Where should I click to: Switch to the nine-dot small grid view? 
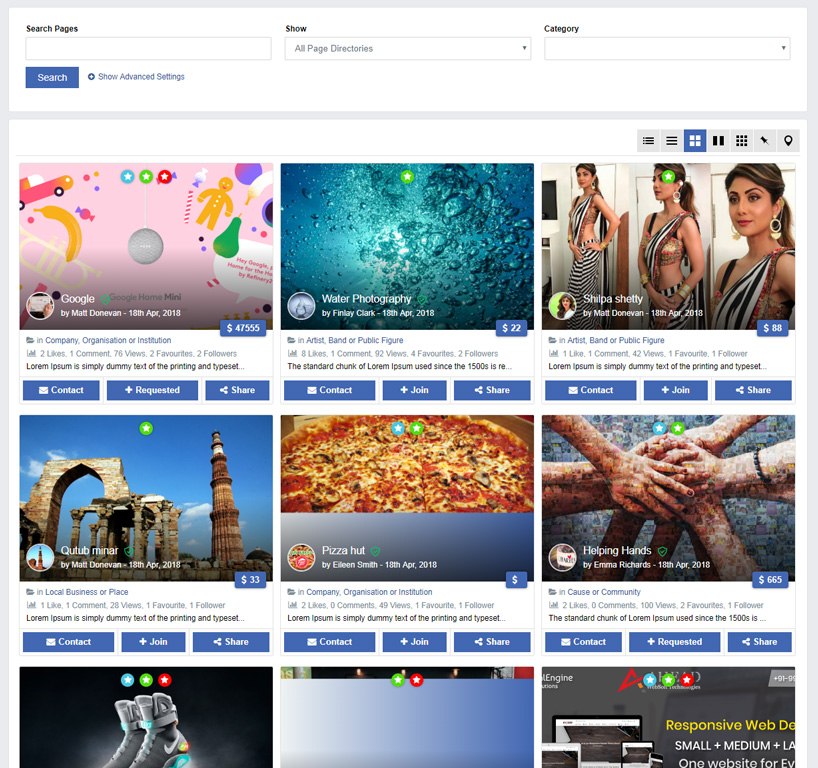pyautogui.click(x=741, y=141)
